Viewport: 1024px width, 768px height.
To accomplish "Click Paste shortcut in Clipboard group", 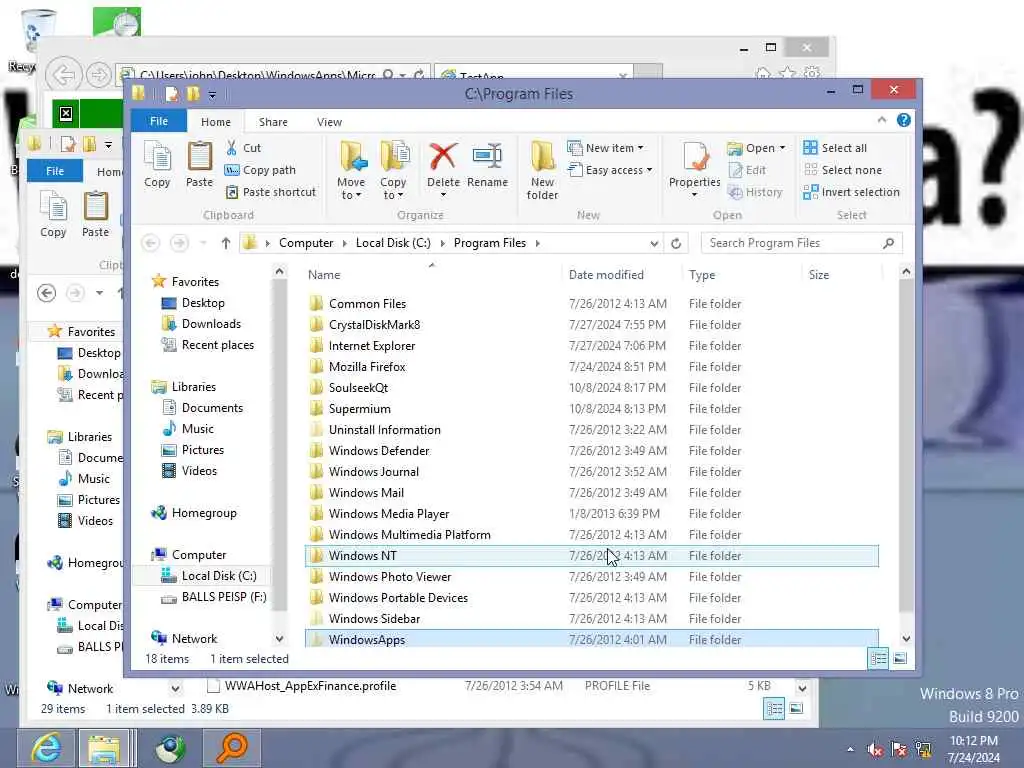I will [270, 192].
